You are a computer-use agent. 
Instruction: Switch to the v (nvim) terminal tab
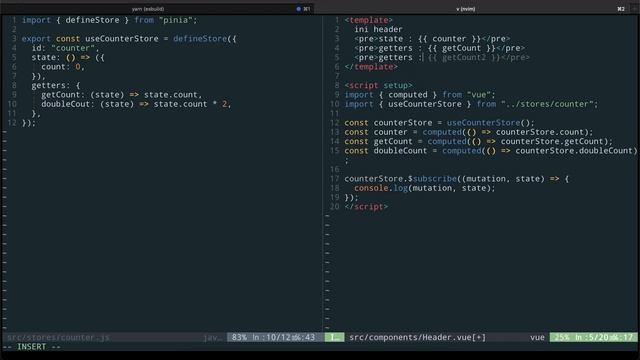pyautogui.click(x=465, y=9)
